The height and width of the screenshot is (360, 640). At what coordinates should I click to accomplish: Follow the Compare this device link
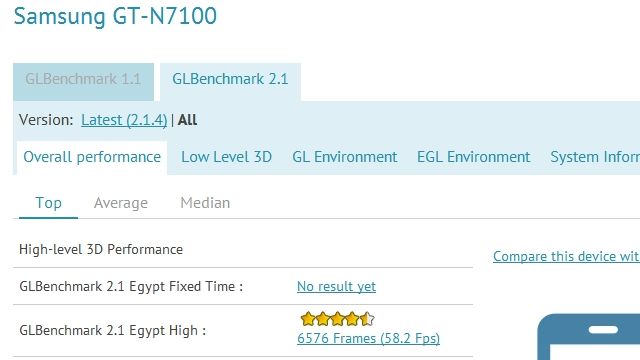pos(566,256)
